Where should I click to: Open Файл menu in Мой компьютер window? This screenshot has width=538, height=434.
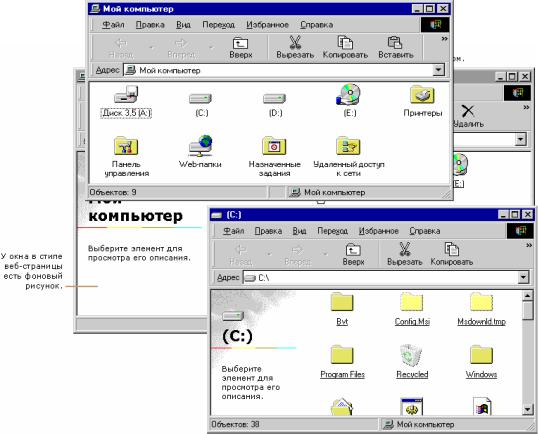pos(113,25)
